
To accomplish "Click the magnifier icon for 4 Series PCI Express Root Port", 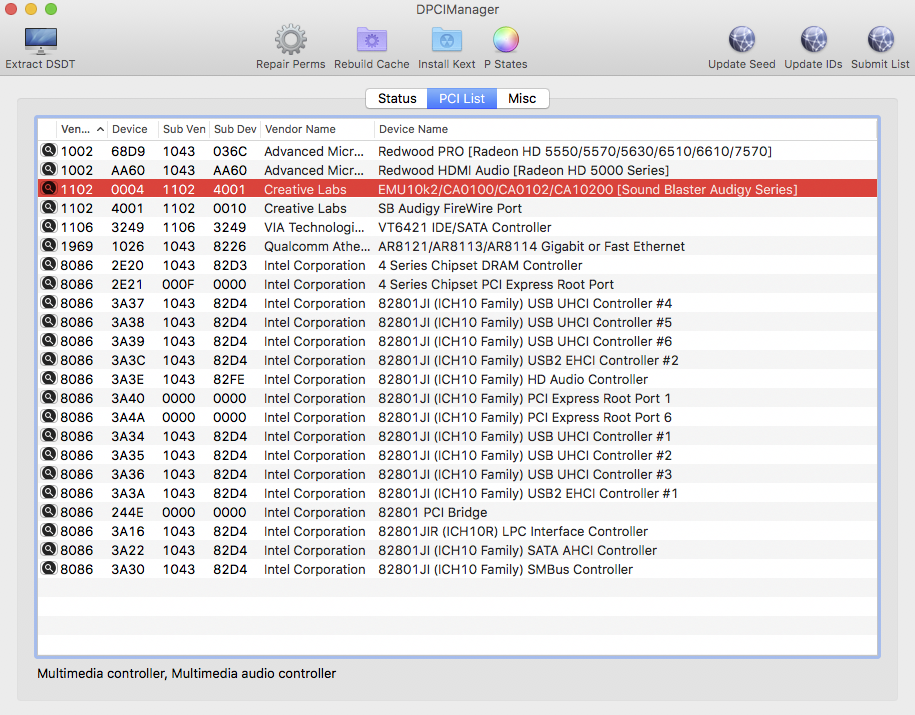I will point(49,283).
